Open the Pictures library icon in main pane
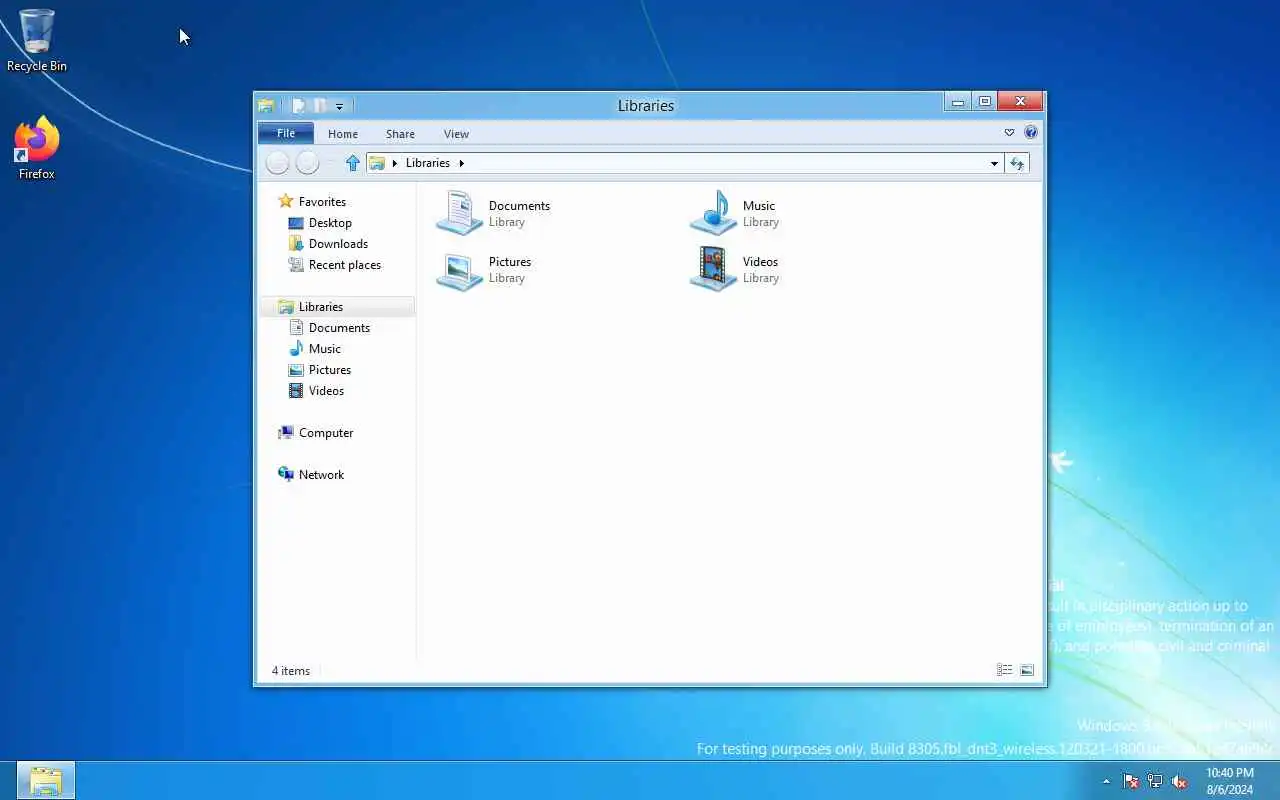This screenshot has width=1280, height=800. tap(460, 269)
